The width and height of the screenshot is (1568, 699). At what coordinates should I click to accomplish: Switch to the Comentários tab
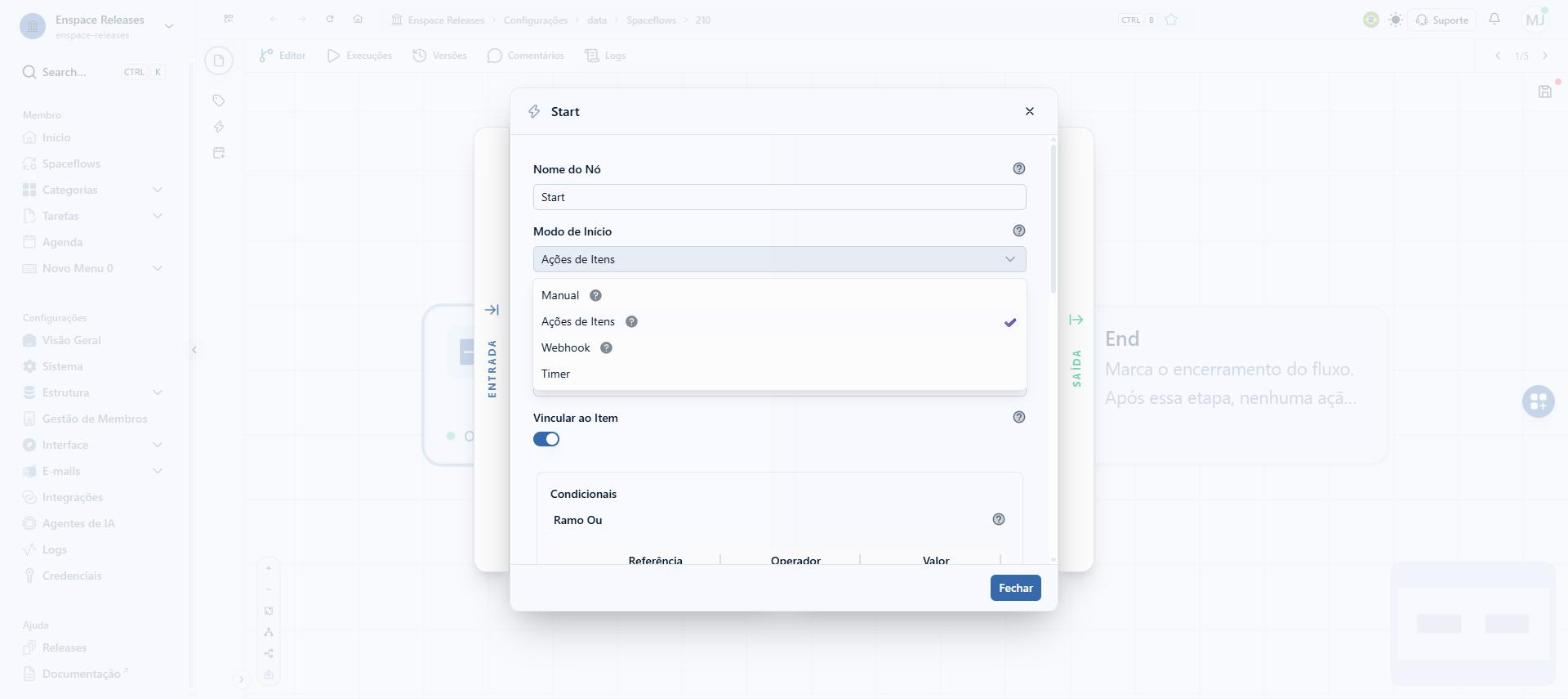pyautogui.click(x=525, y=56)
